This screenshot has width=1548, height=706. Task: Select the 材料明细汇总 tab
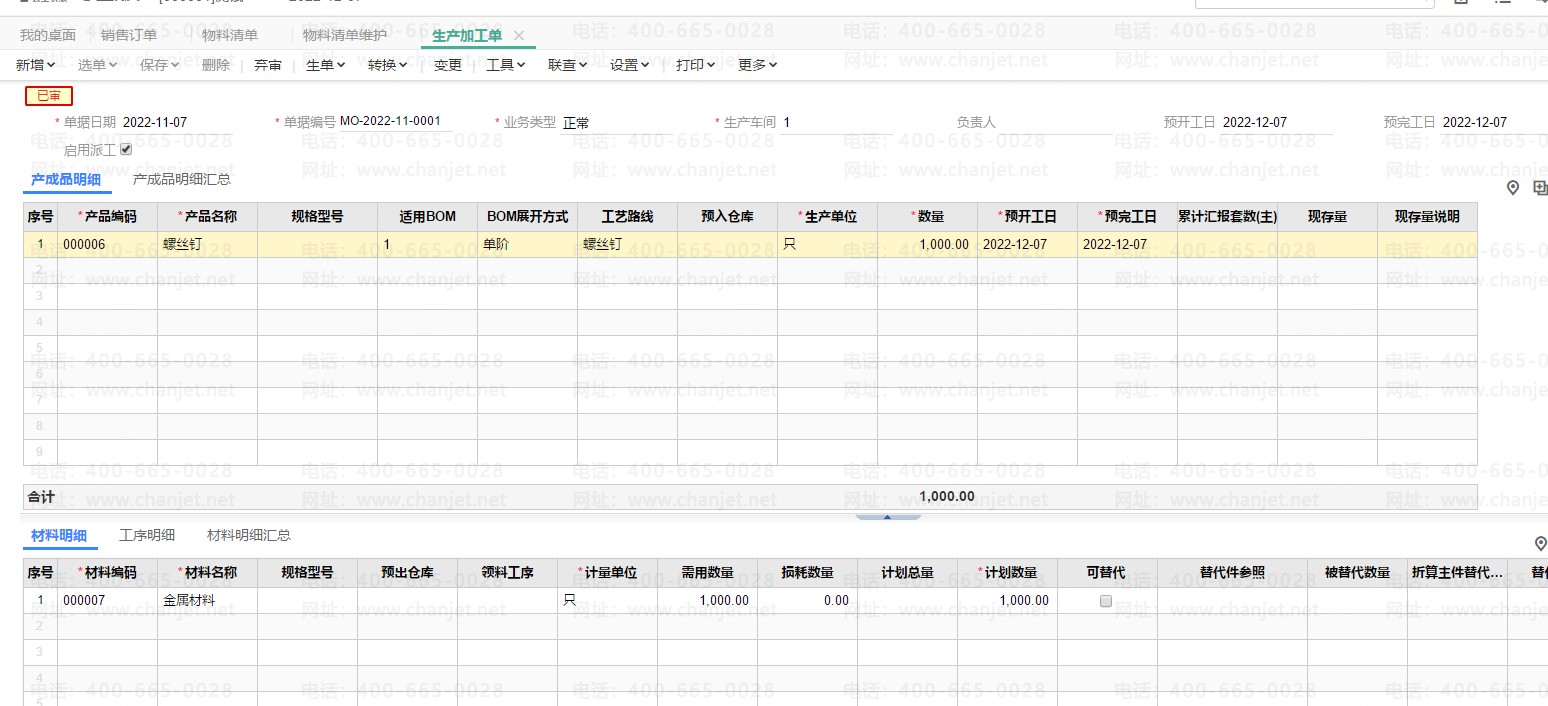249,535
